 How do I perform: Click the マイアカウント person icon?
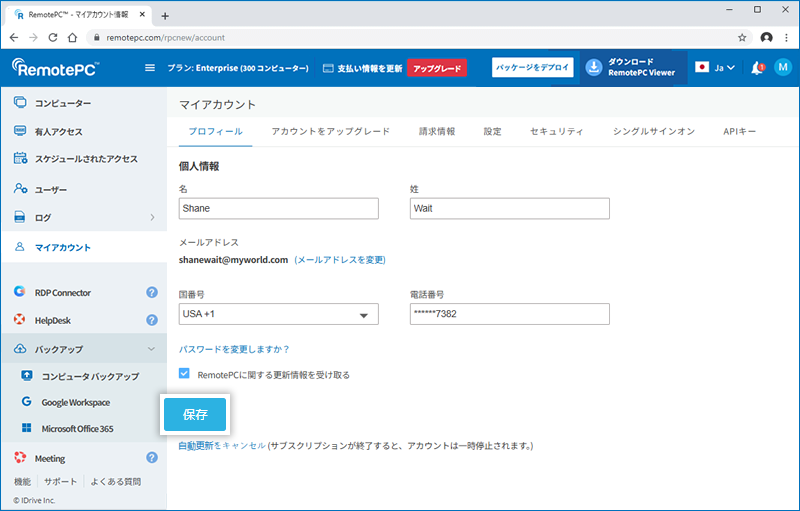[x=19, y=247]
